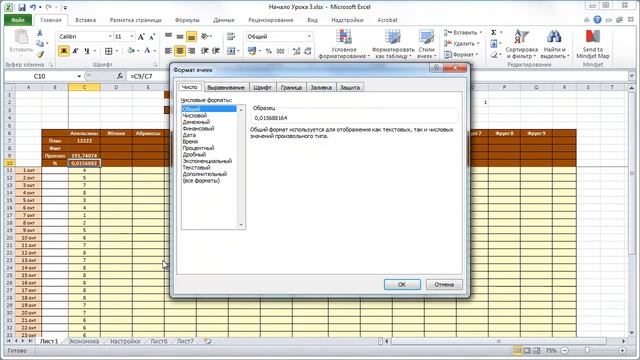Open the number format dropdown in the ribbon
Viewport: 640px width, 360px height.
[x=309, y=37]
